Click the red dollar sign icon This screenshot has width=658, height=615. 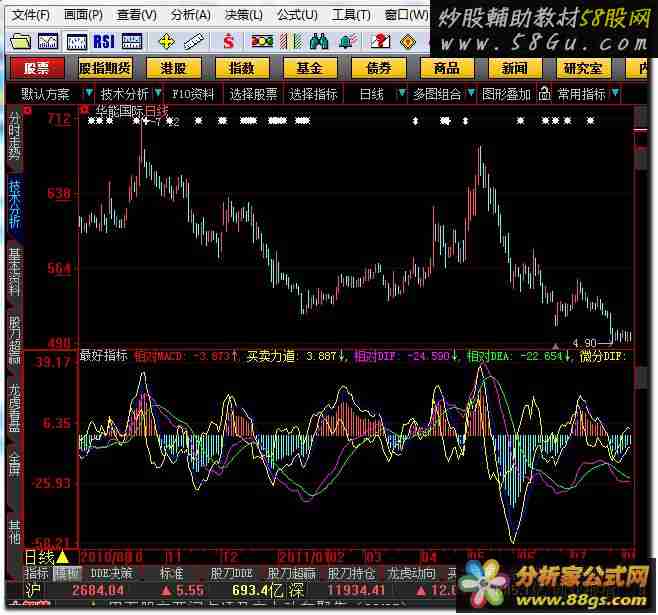229,41
